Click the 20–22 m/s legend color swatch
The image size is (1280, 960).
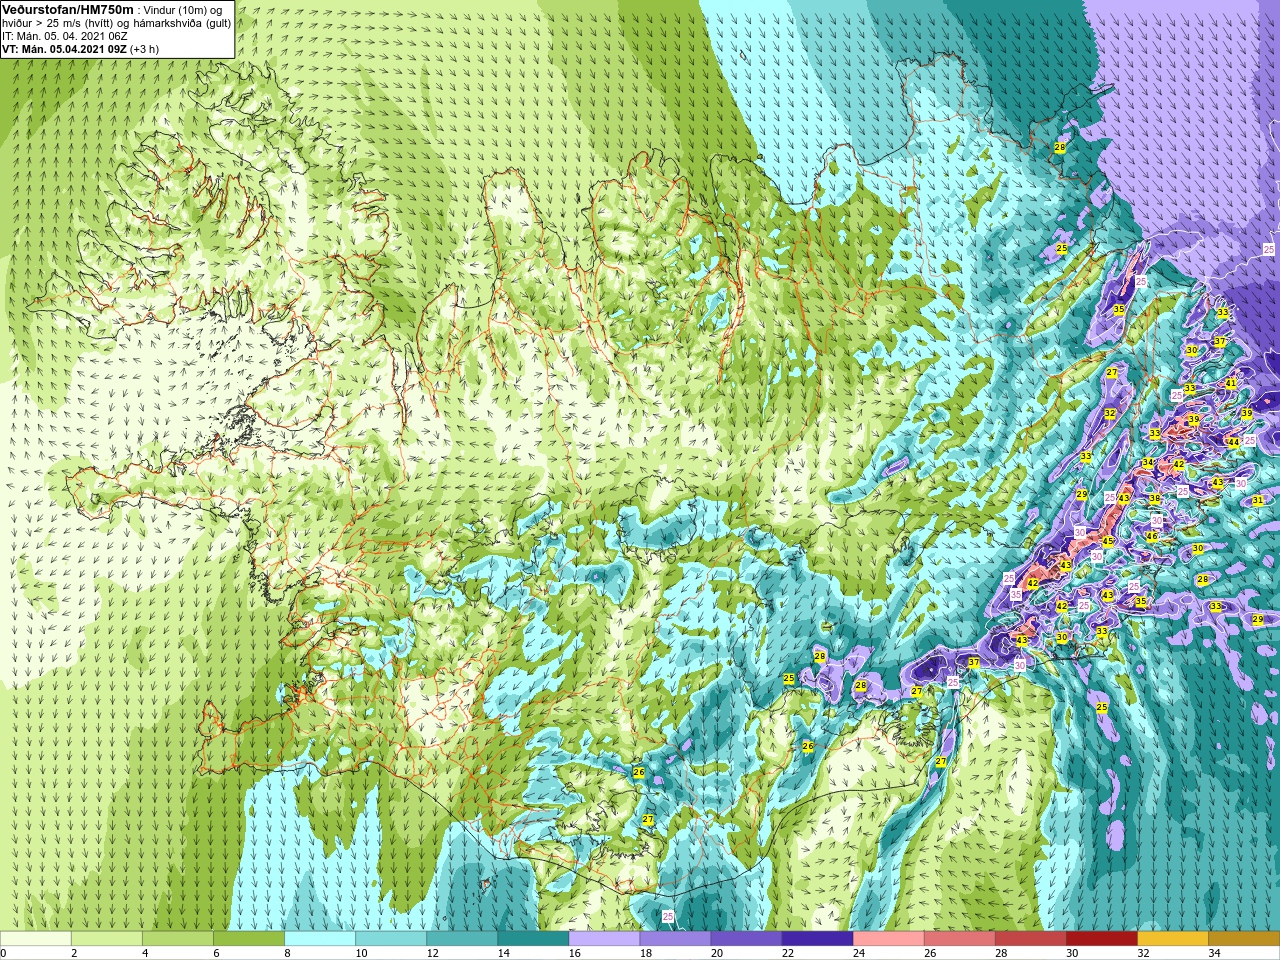(746, 939)
